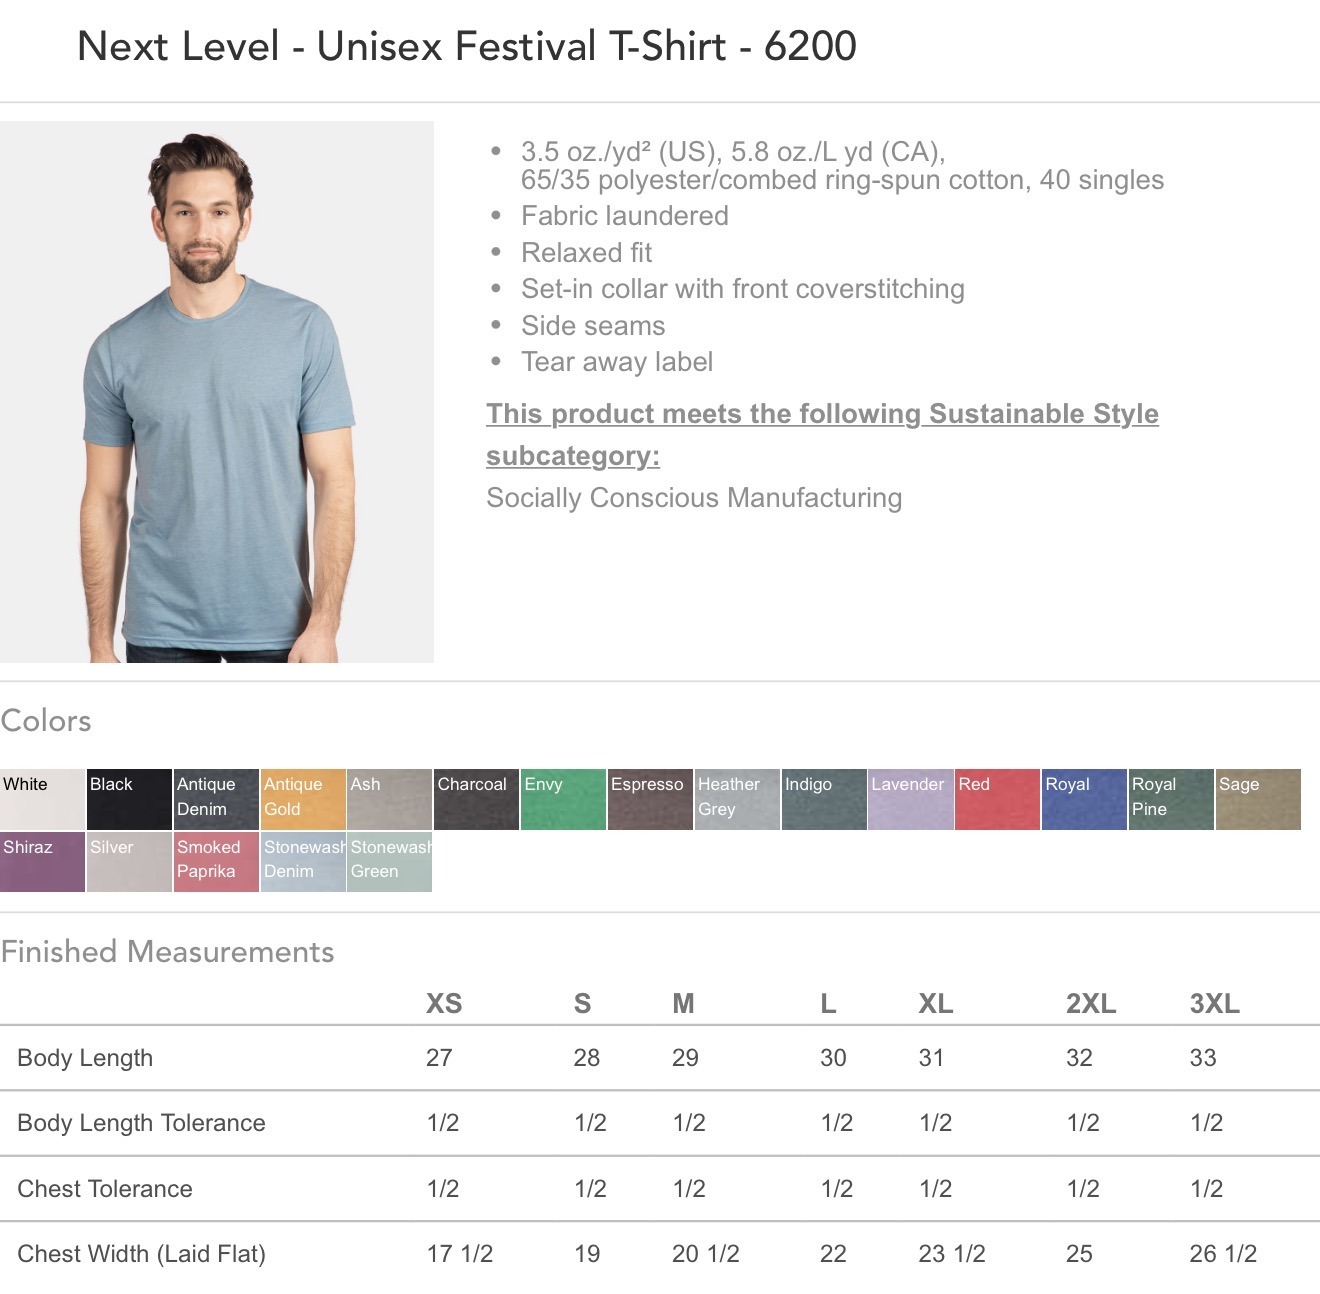Select the White color swatch
The width and height of the screenshot is (1320, 1294).
click(42, 799)
